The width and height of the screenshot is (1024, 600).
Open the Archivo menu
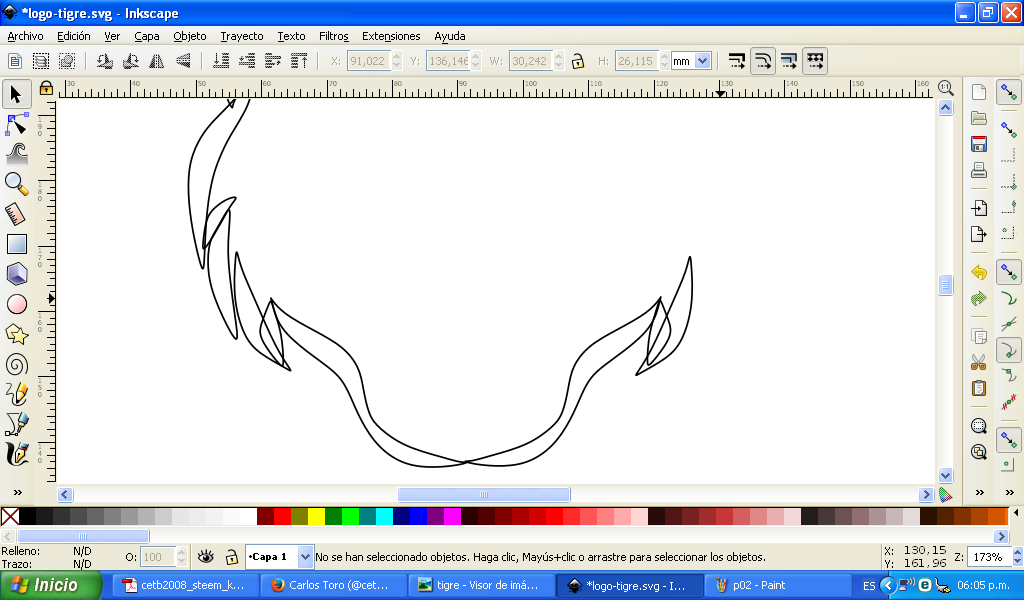click(x=25, y=36)
